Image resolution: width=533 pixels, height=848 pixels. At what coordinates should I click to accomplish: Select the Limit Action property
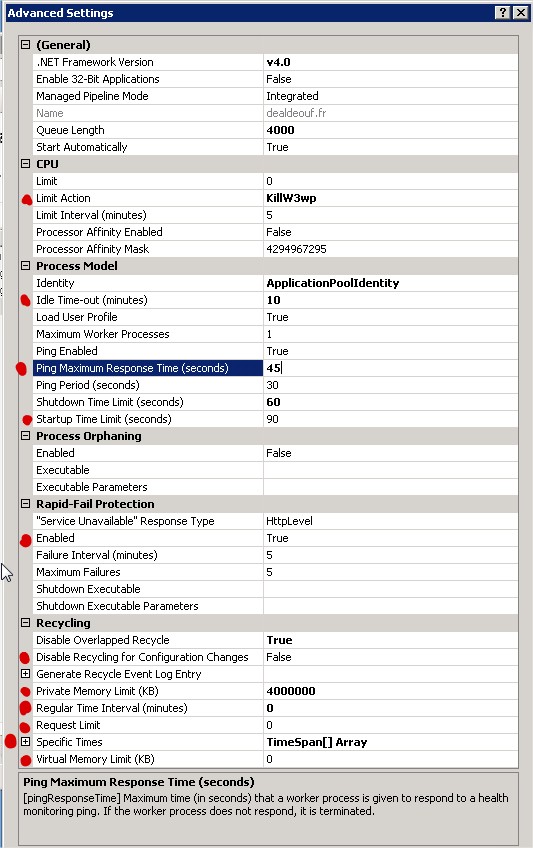tap(148, 198)
